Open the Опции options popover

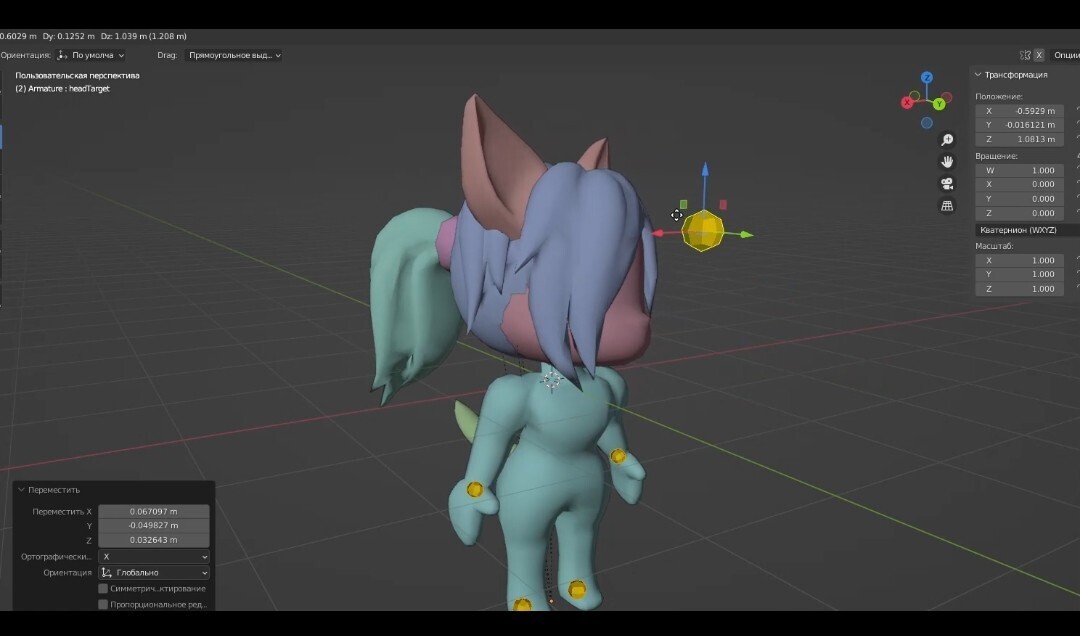(x=1067, y=55)
